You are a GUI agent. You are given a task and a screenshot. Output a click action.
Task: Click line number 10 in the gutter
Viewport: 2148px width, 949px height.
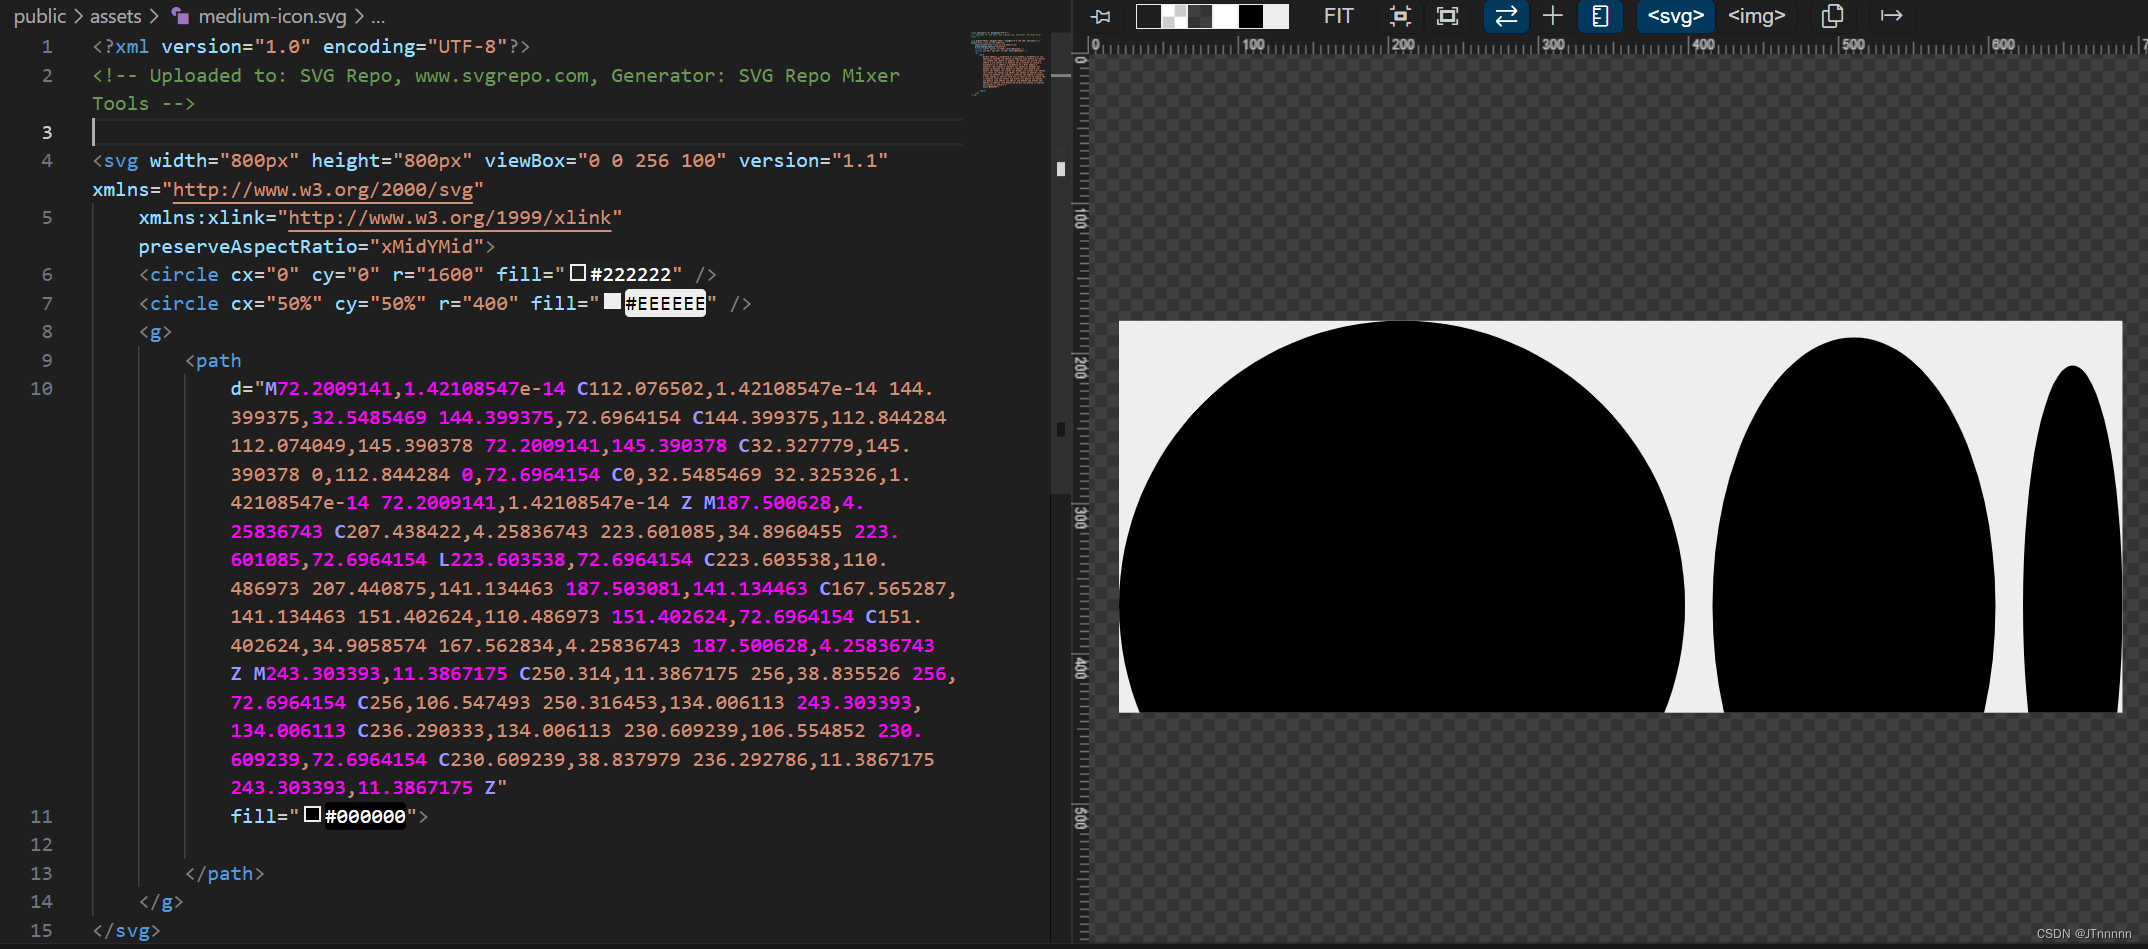[x=41, y=388]
